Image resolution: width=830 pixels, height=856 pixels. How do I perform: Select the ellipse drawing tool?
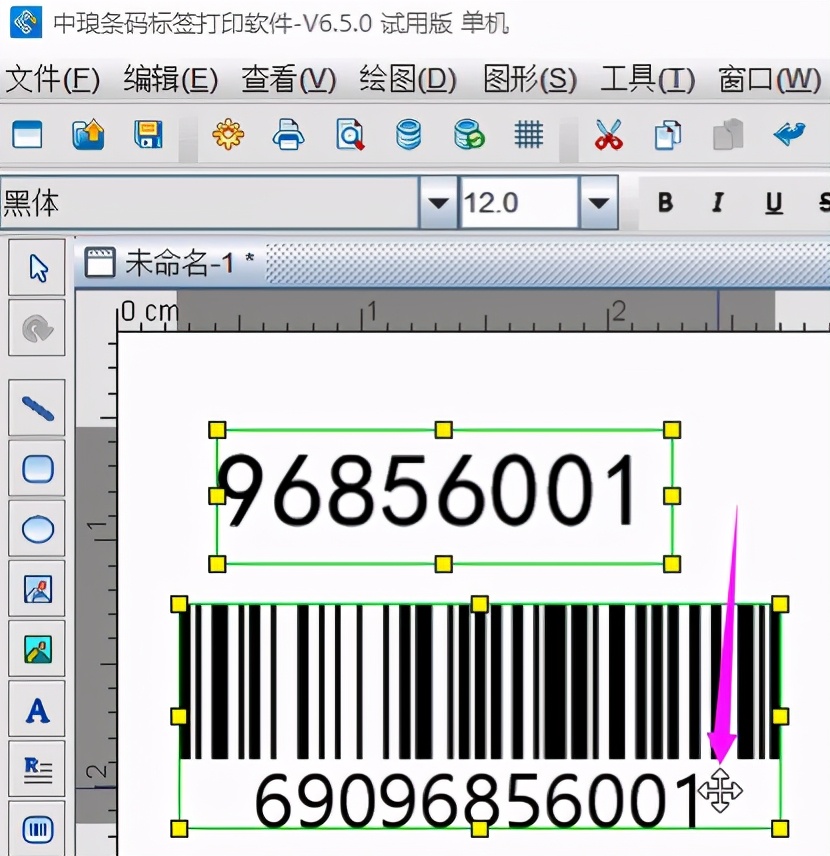pyautogui.click(x=37, y=529)
